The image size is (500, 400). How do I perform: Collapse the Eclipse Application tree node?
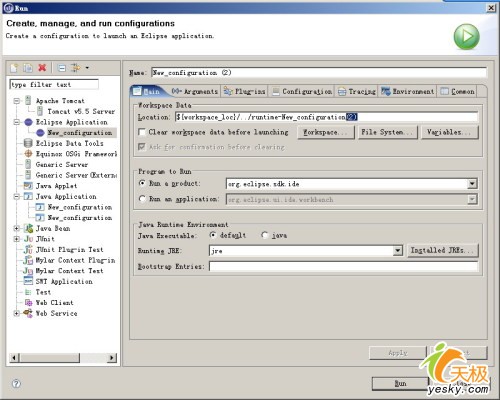[17, 122]
